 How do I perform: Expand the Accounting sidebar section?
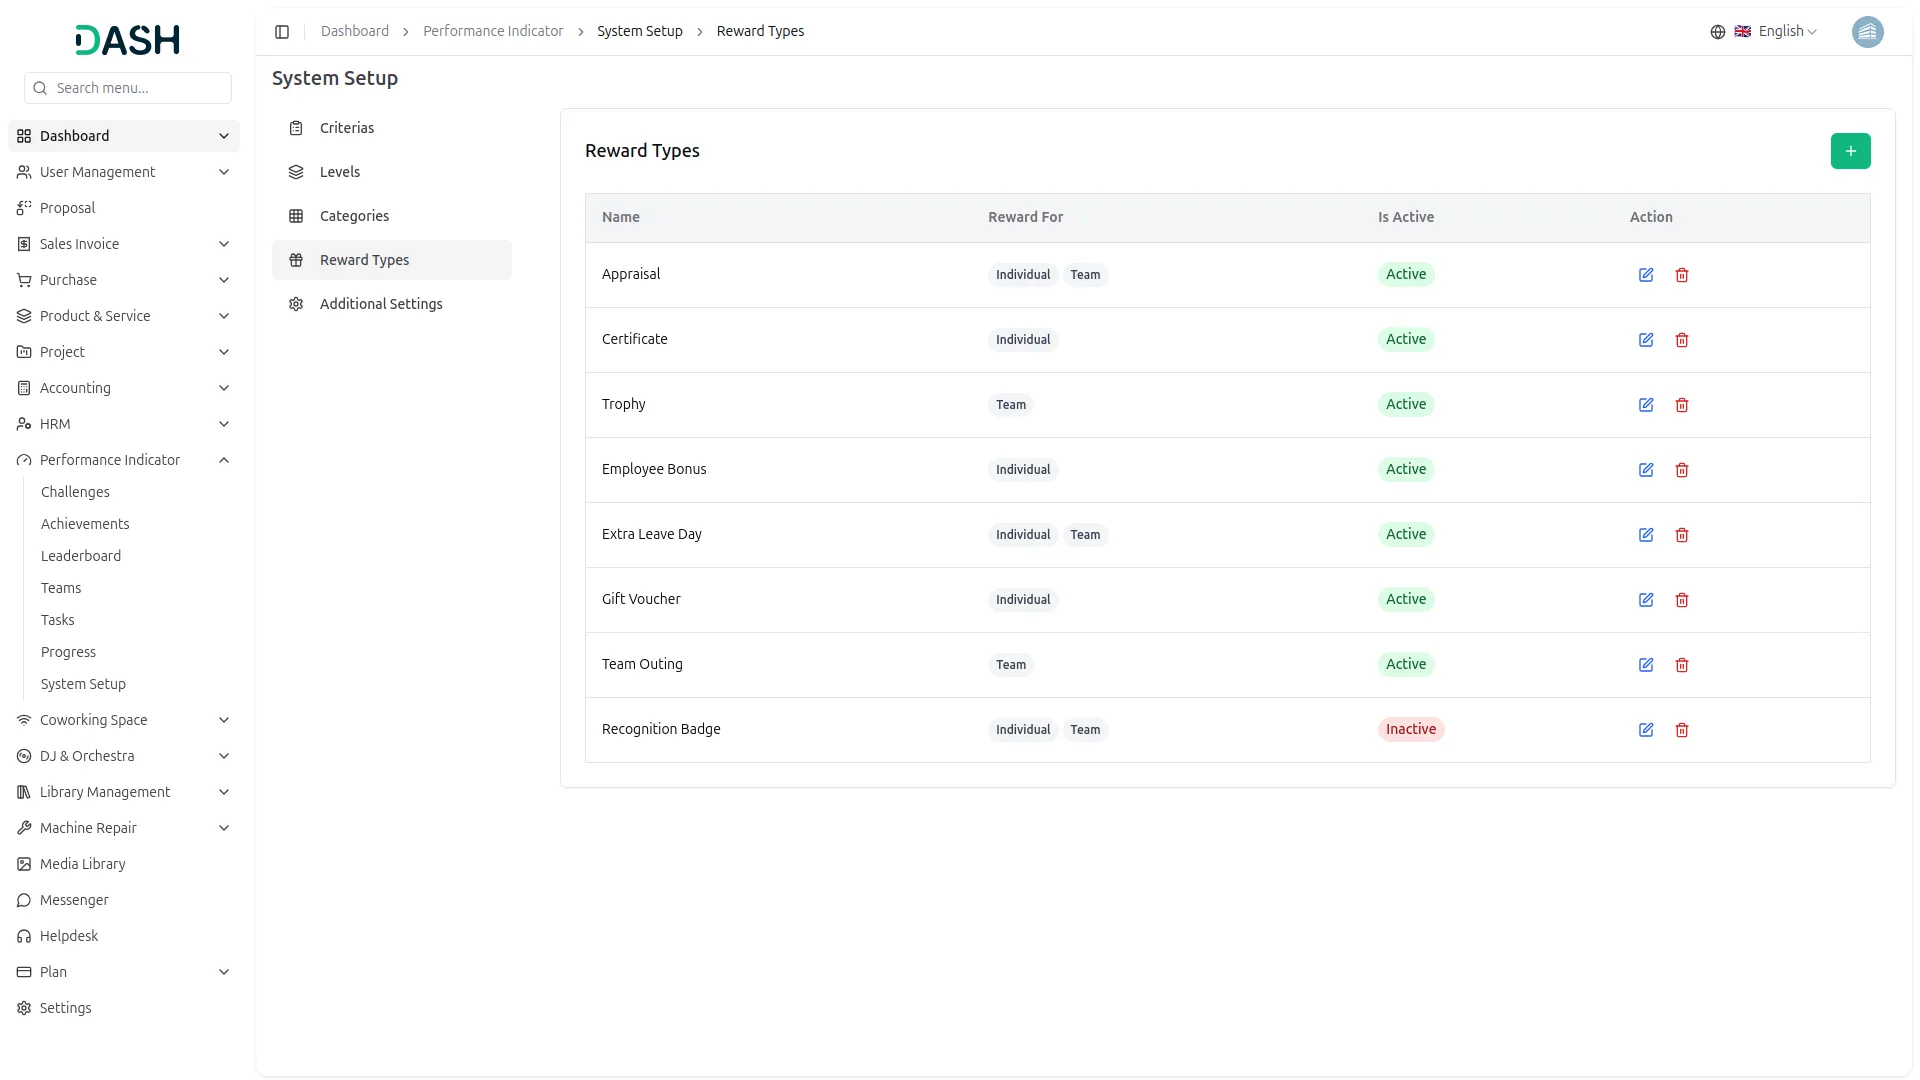(x=224, y=388)
